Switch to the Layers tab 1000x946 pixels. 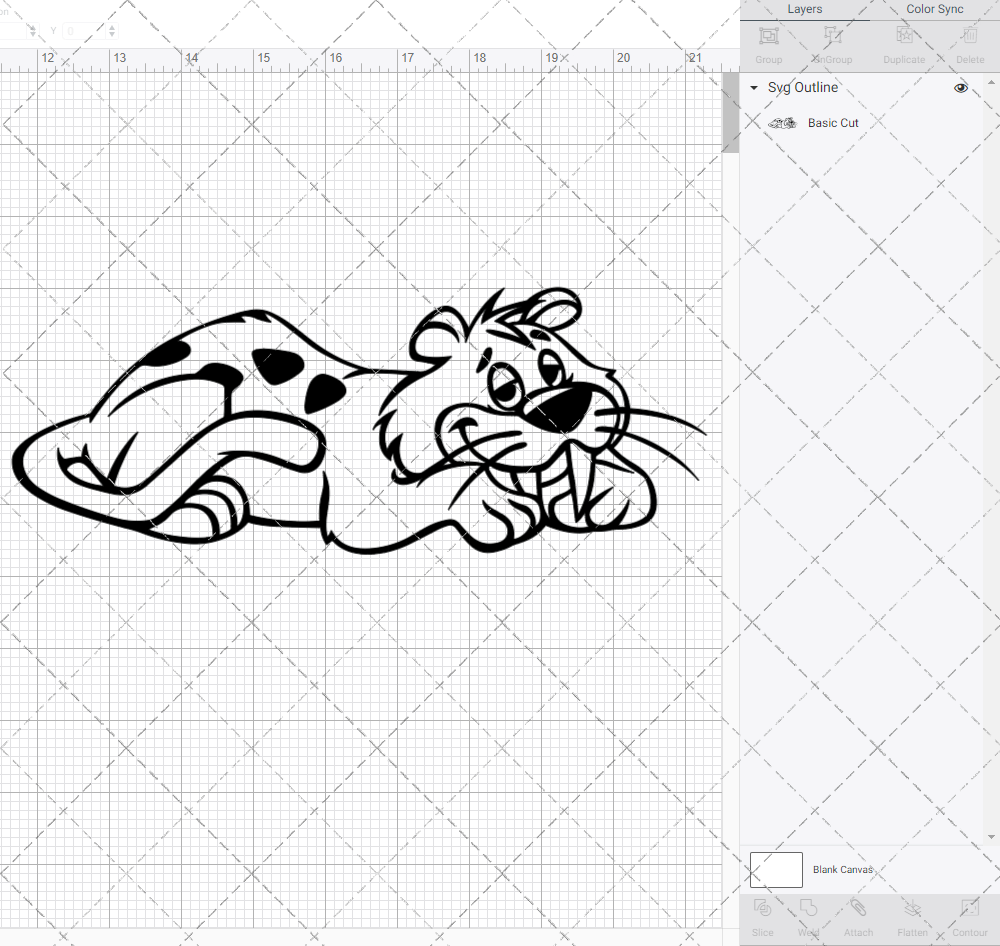point(804,10)
